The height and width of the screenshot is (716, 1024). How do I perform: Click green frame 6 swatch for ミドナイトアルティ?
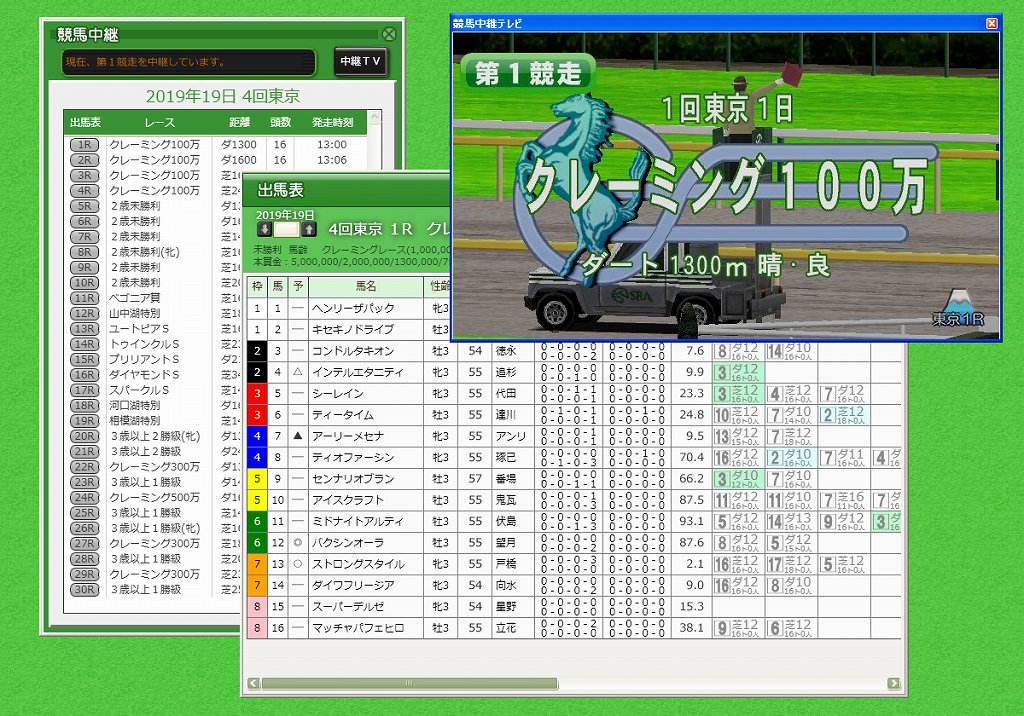[x=257, y=521]
